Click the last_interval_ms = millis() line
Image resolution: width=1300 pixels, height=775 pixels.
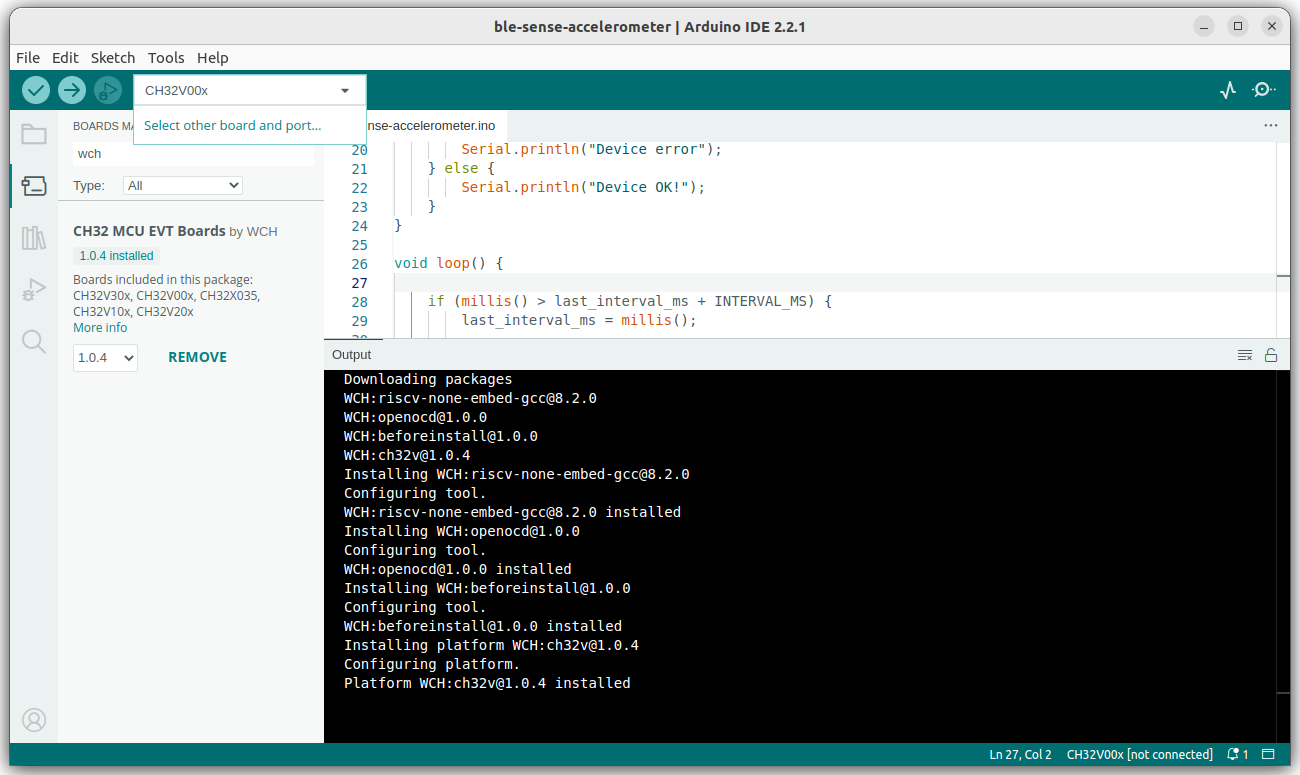click(x=579, y=320)
